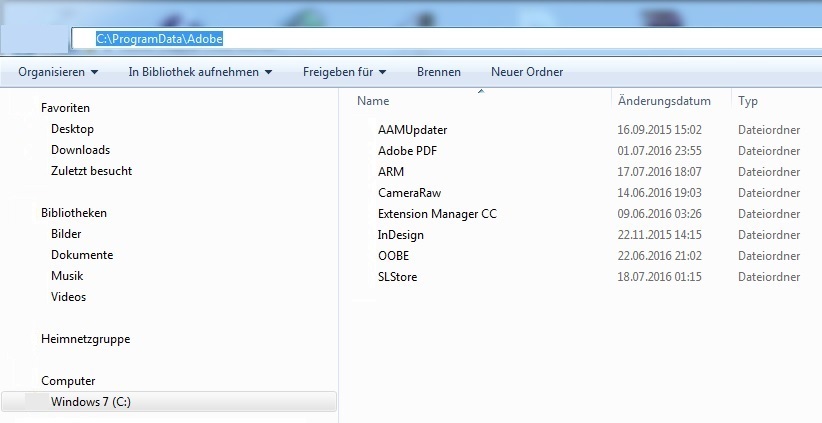Click the date 22.11.2015 14:15
Image resolution: width=822 pixels, height=423 pixels.
click(659, 235)
